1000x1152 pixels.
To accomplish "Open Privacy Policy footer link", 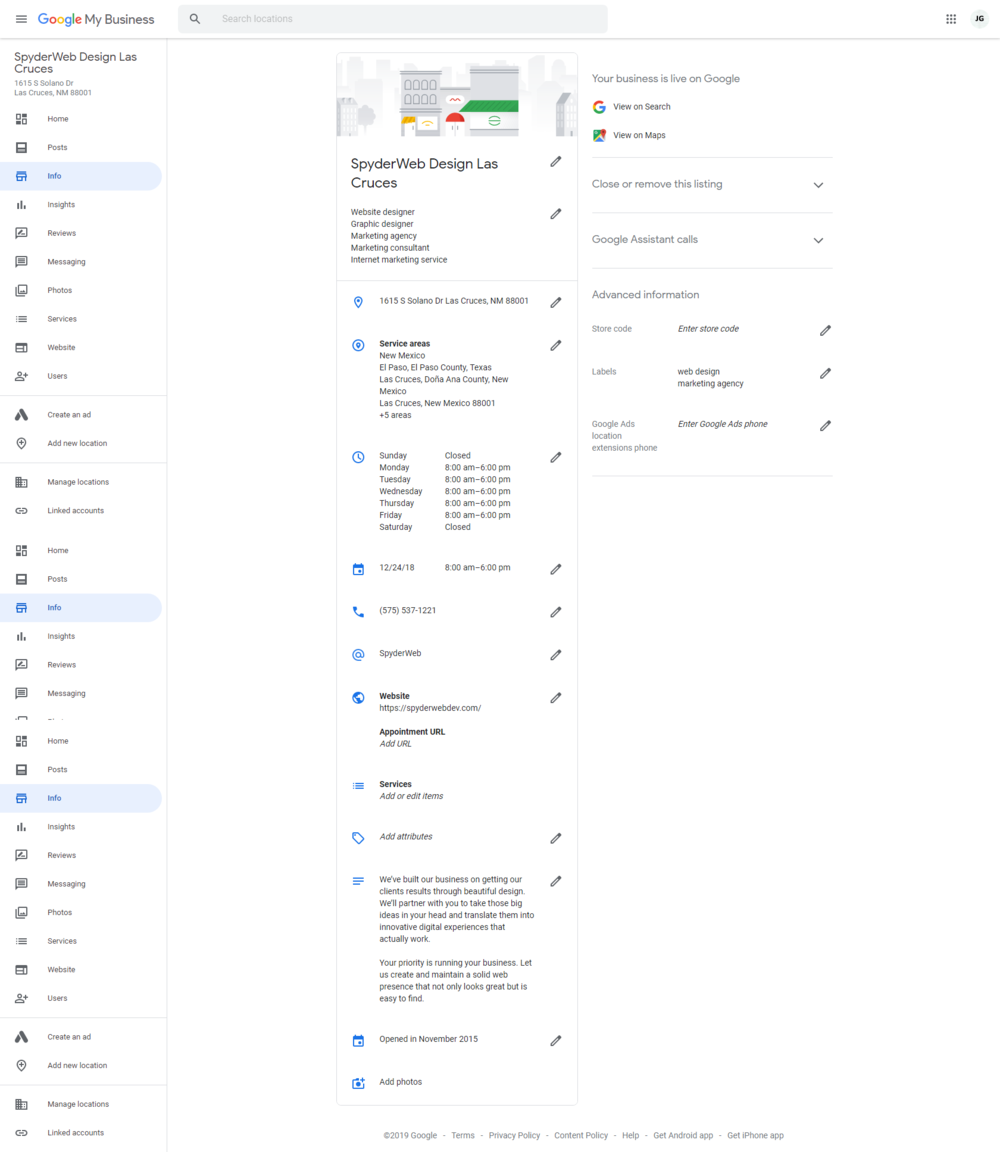I will [x=514, y=1135].
